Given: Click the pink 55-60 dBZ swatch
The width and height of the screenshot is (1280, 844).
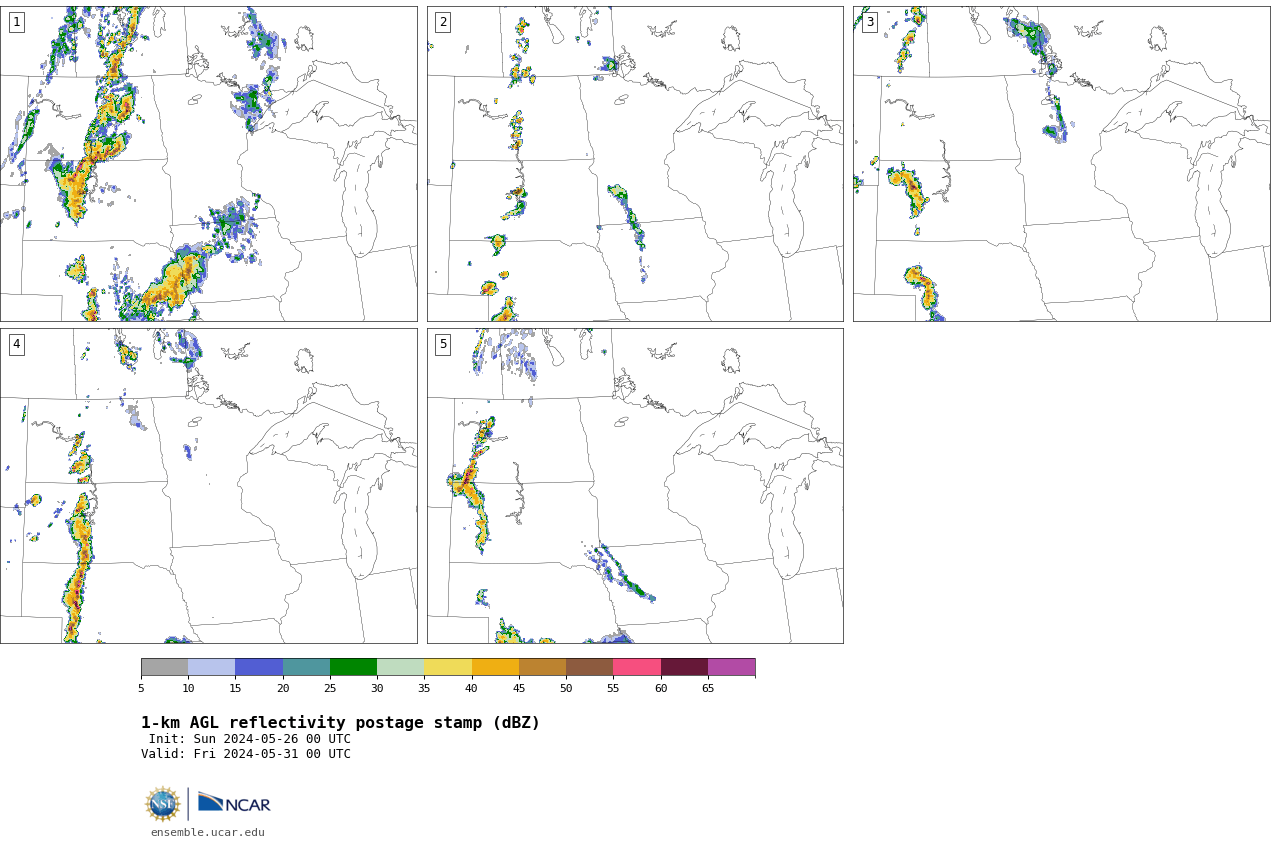Looking at the screenshot, I should [x=637, y=667].
